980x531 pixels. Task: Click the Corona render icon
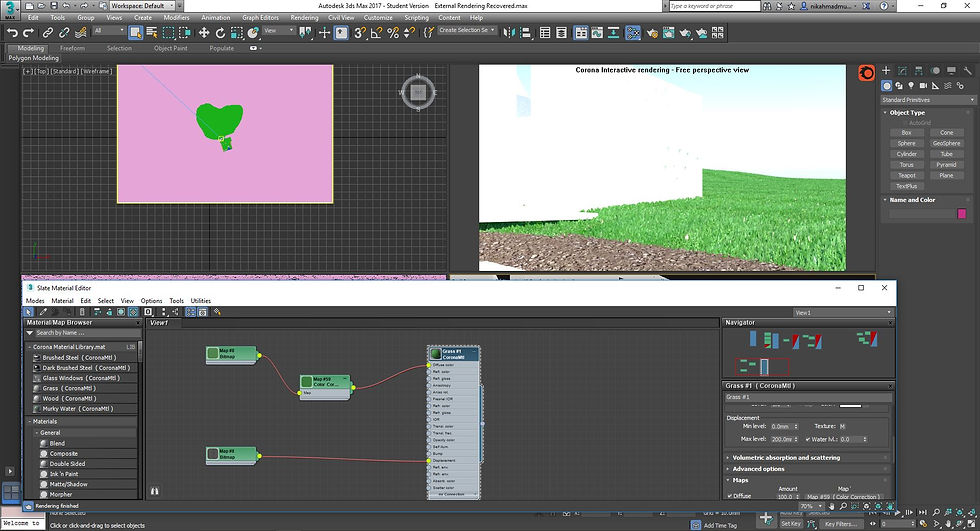[x=866, y=73]
